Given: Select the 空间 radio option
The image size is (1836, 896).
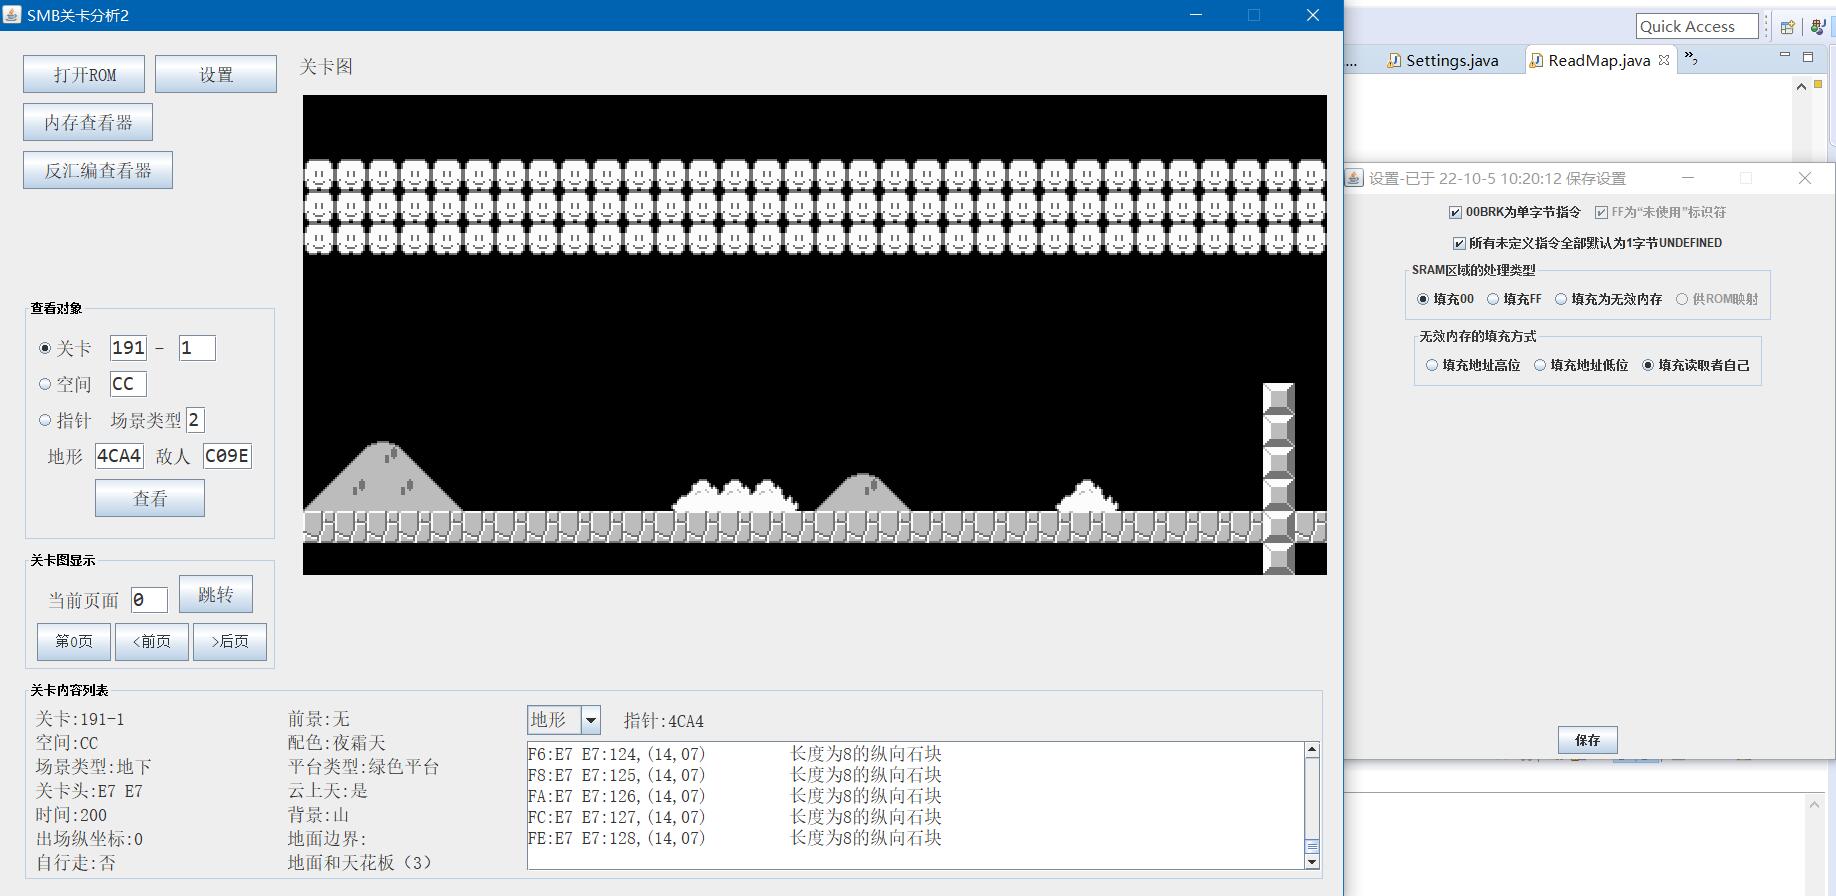Looking at the screenshot, I should [44, 384].
